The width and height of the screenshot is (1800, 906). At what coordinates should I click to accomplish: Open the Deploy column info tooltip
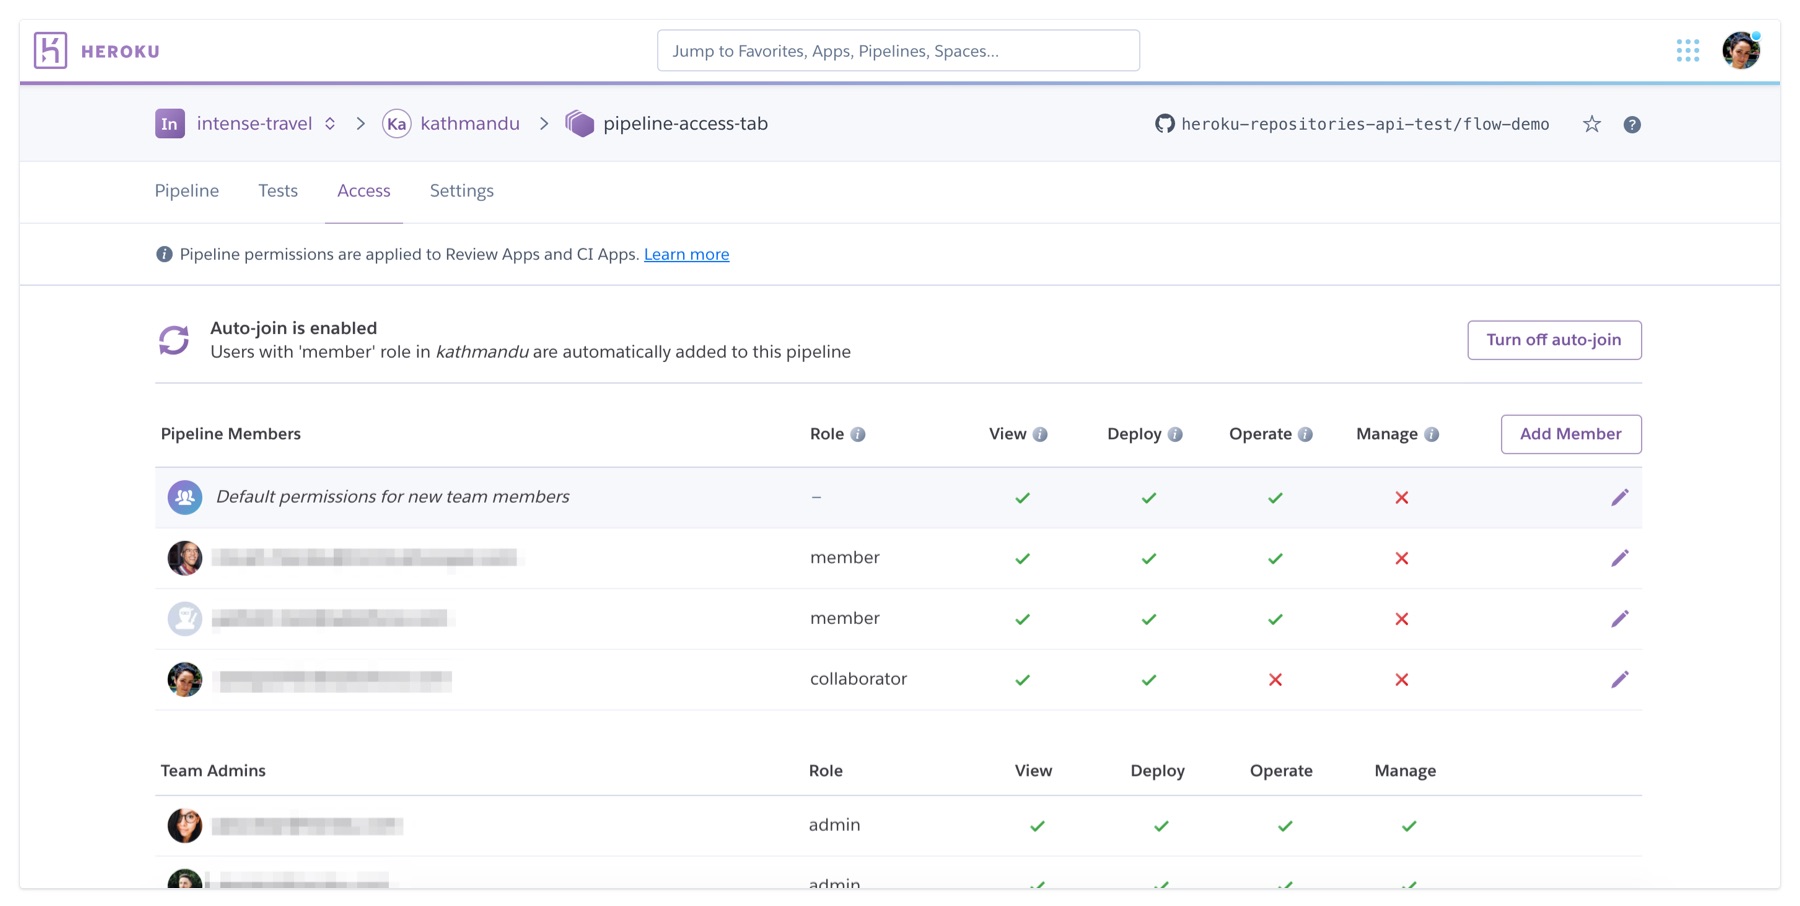click(x=1176, y=434)
